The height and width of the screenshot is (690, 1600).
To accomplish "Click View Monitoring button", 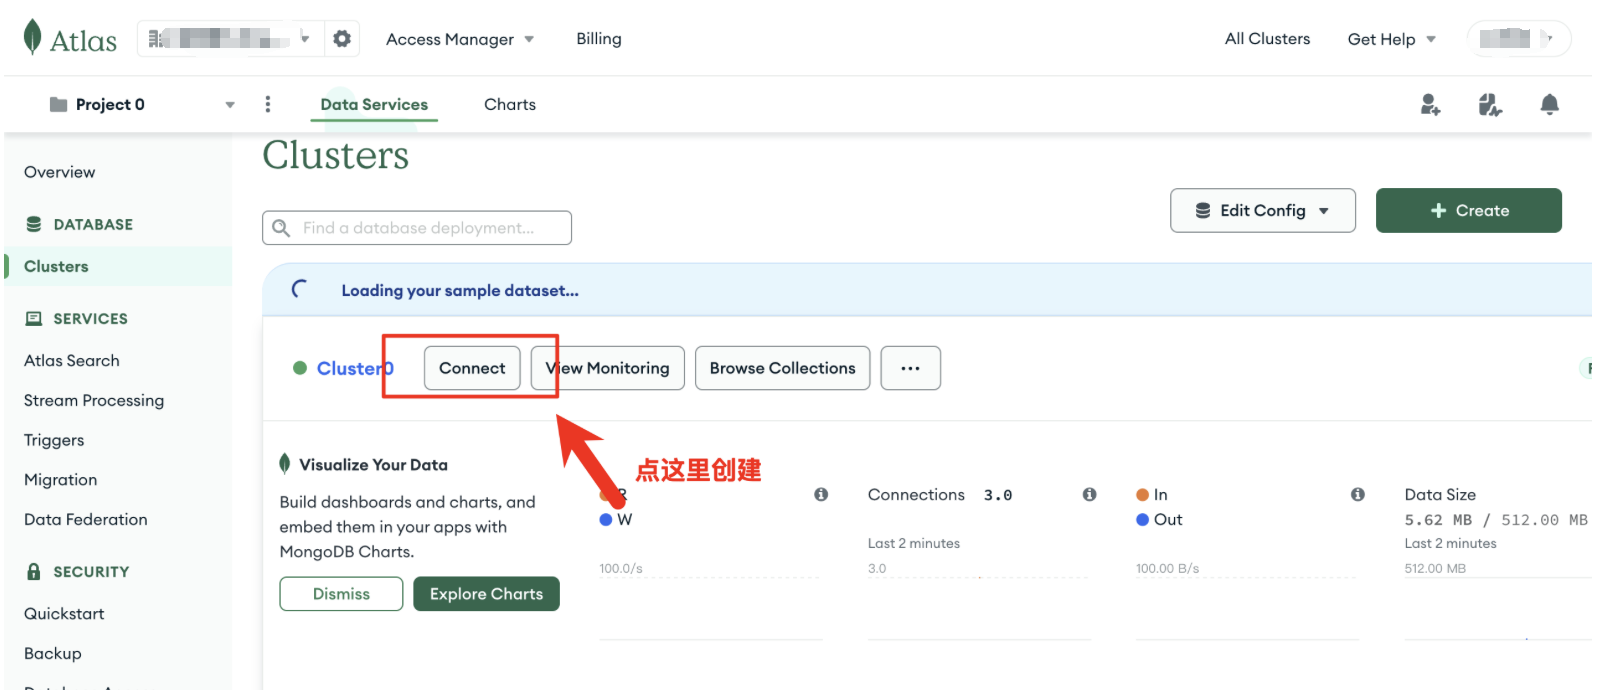I will pos(608,368).
